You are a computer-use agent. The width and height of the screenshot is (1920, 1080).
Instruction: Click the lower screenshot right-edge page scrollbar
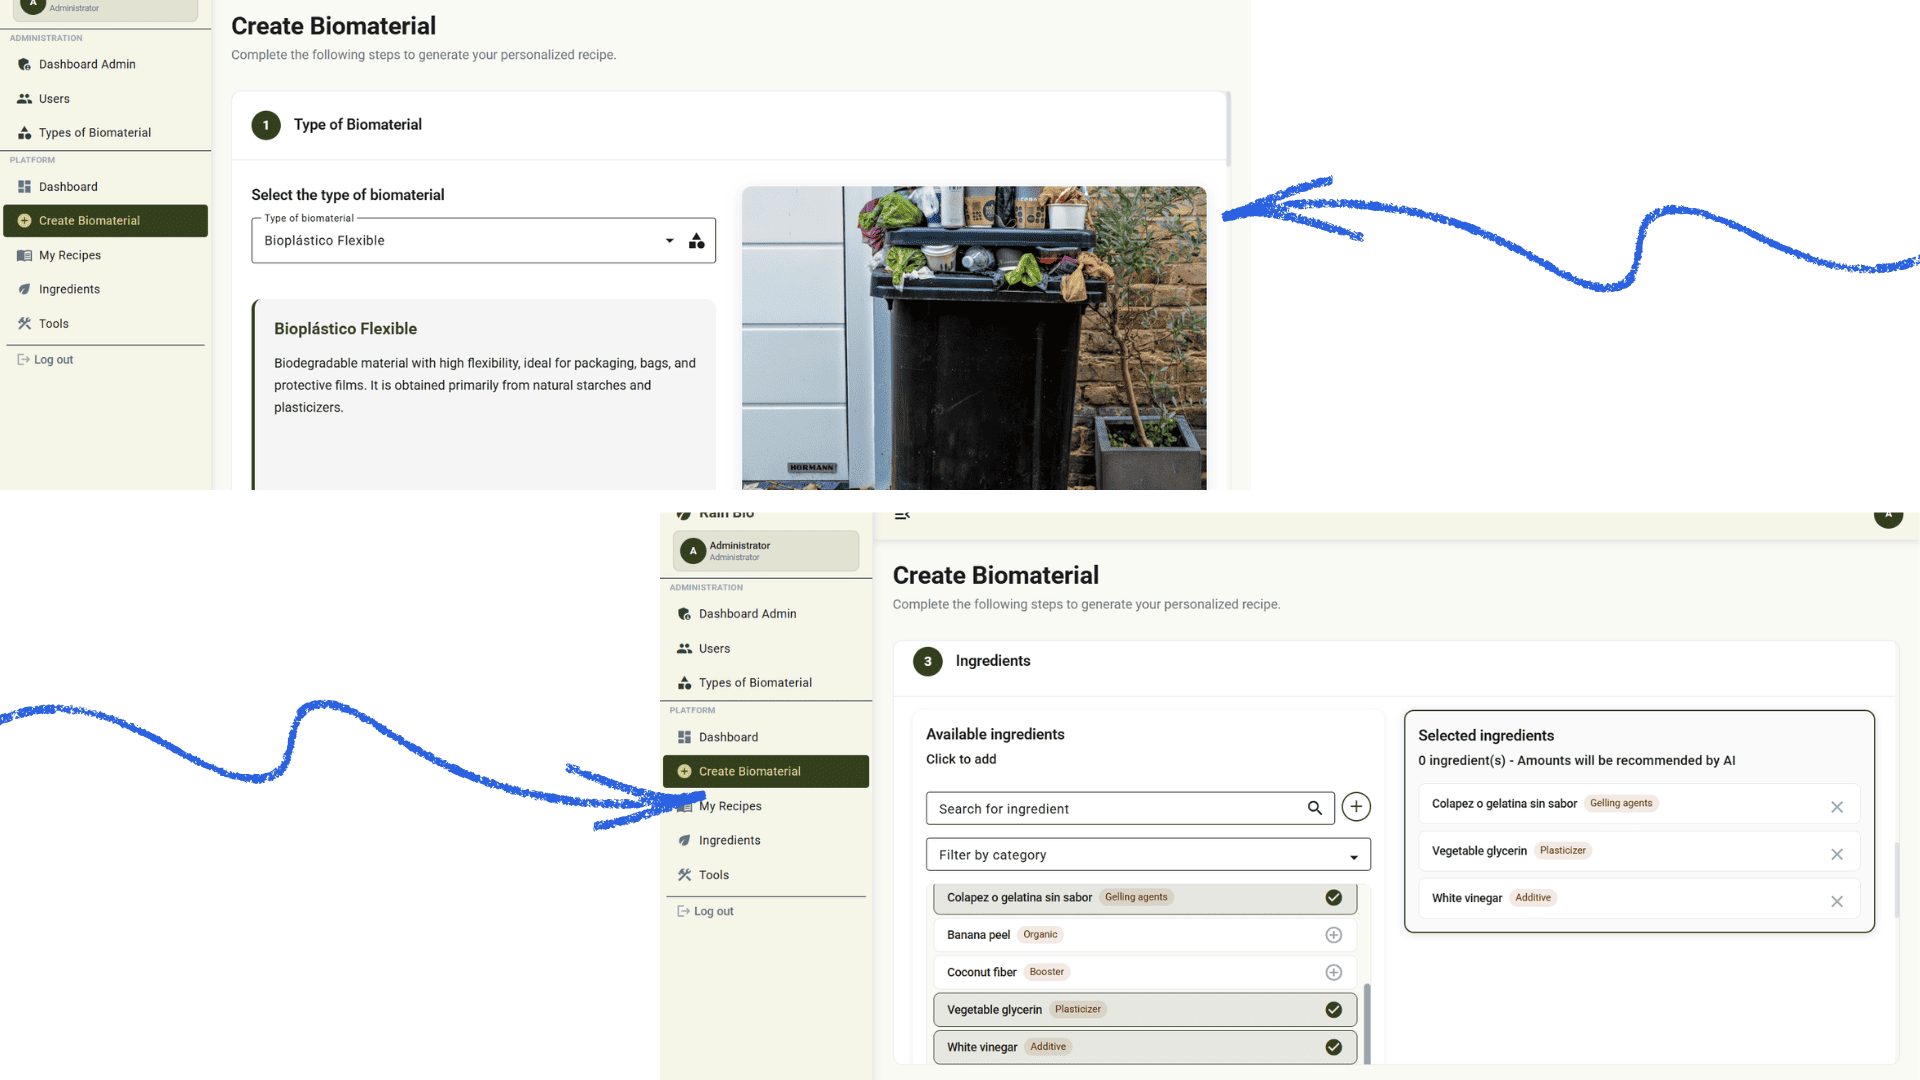1897,880
